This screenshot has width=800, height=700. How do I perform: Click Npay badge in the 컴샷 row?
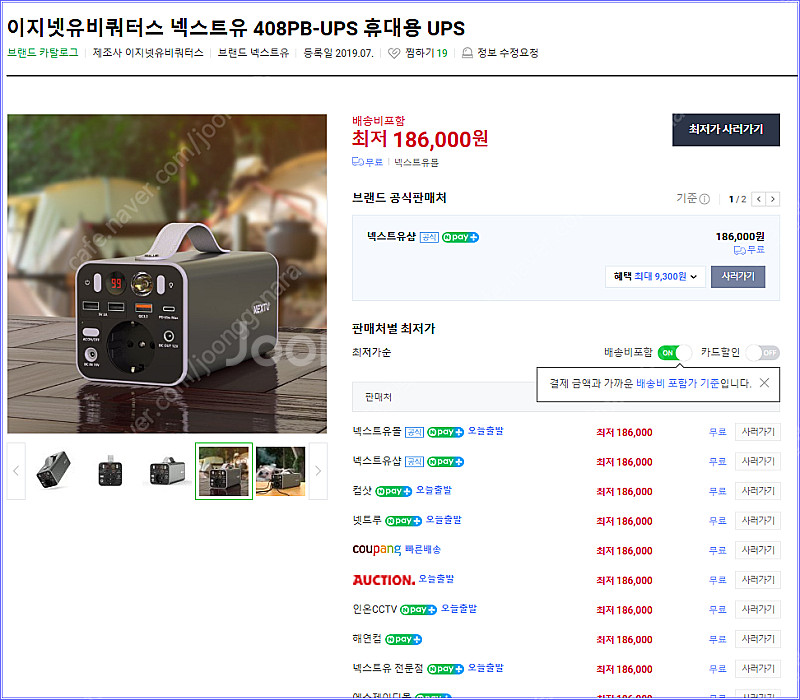393,491
